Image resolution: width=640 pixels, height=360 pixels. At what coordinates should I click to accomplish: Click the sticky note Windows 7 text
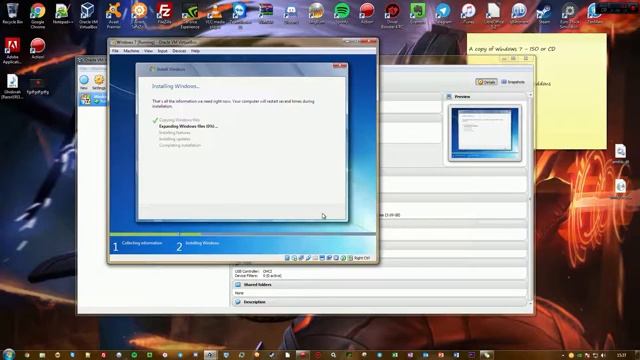click(512, 49)
